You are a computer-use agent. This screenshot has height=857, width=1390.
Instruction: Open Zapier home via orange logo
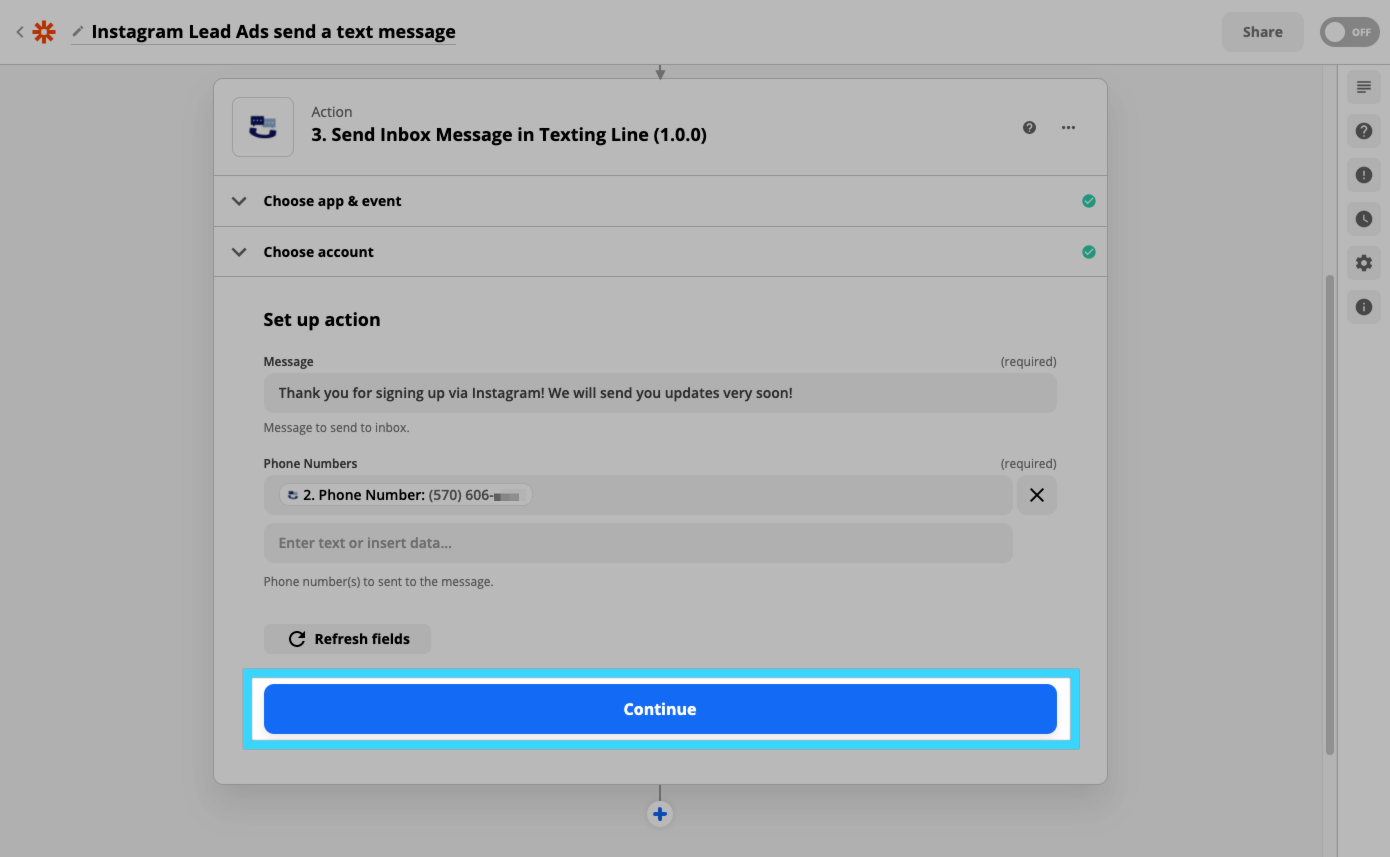(44, 32)
